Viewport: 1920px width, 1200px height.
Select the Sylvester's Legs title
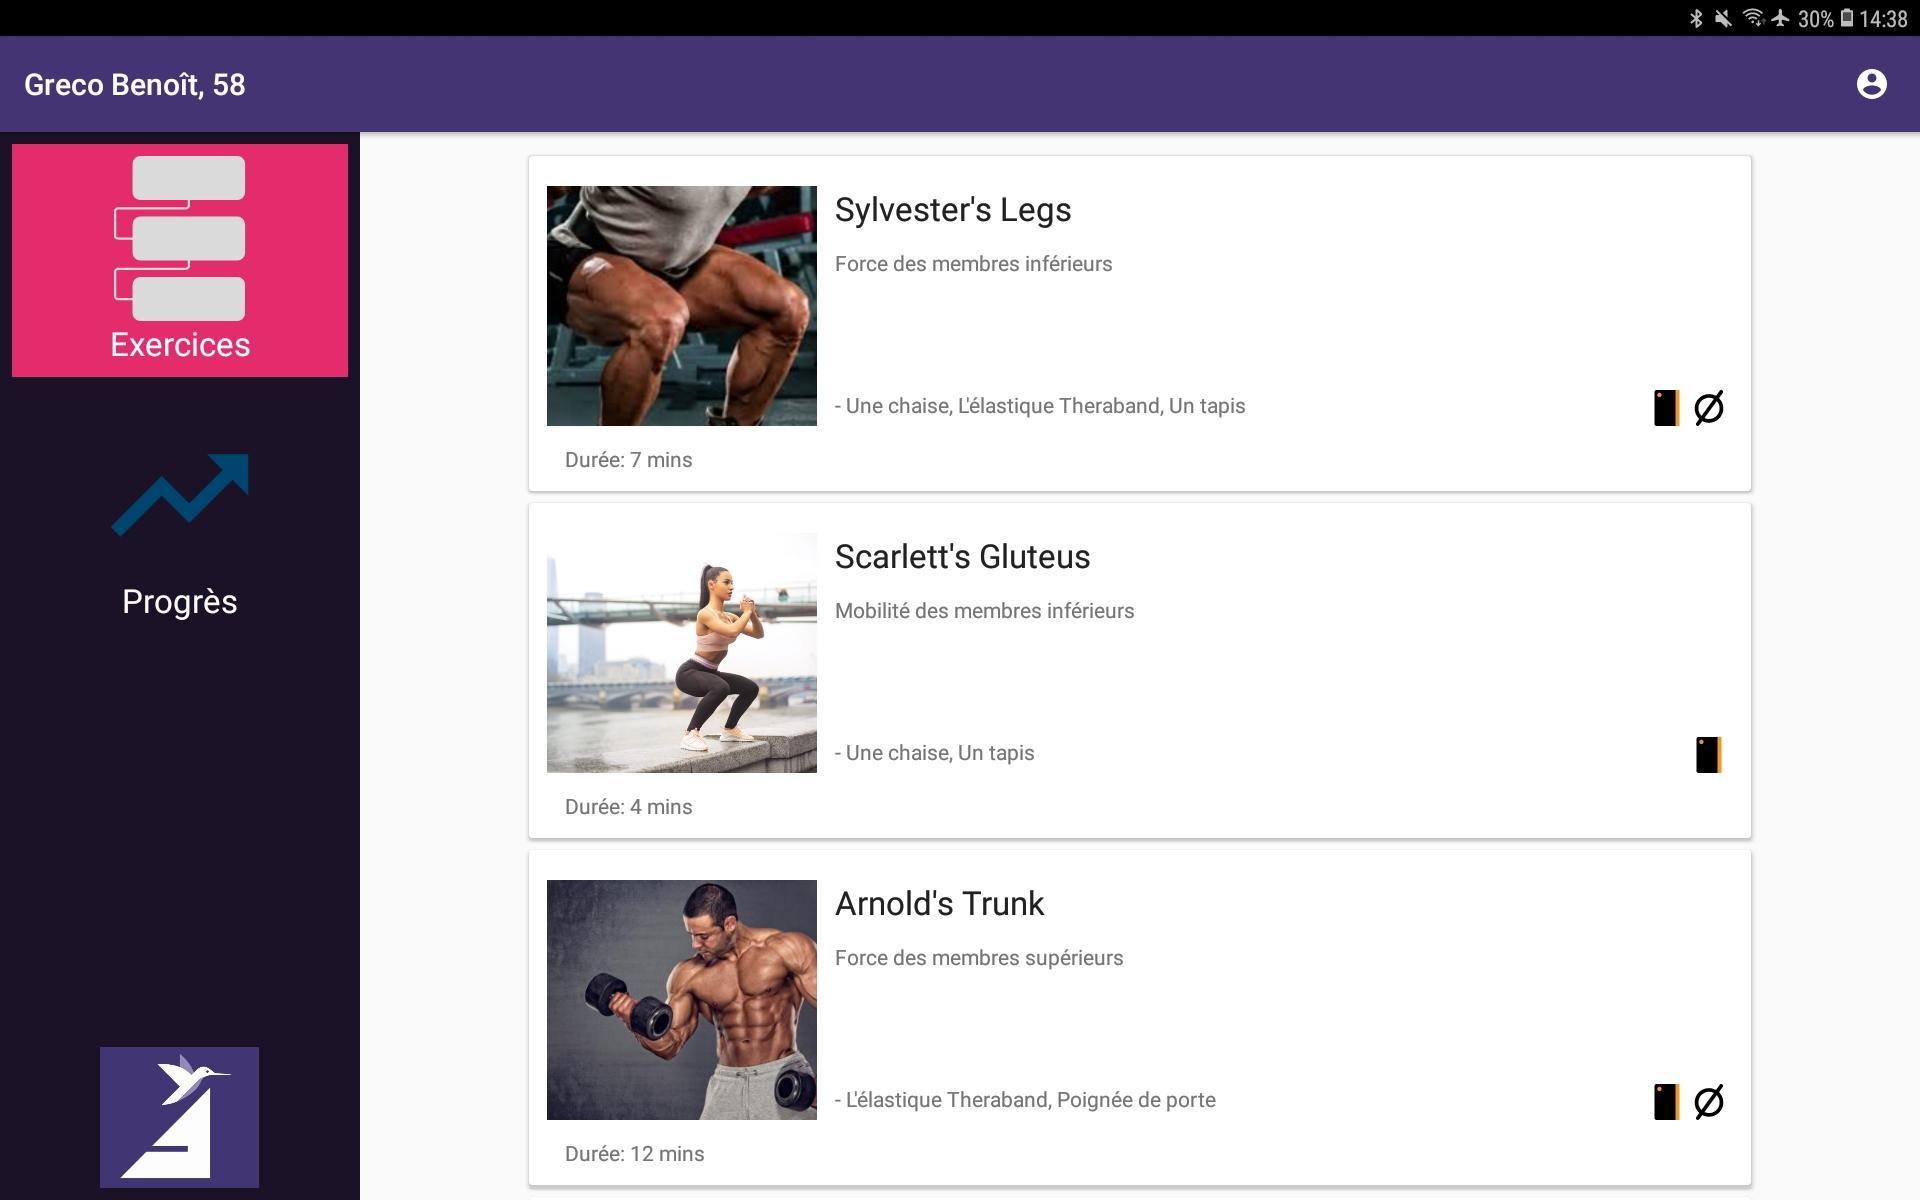point(953,210)
